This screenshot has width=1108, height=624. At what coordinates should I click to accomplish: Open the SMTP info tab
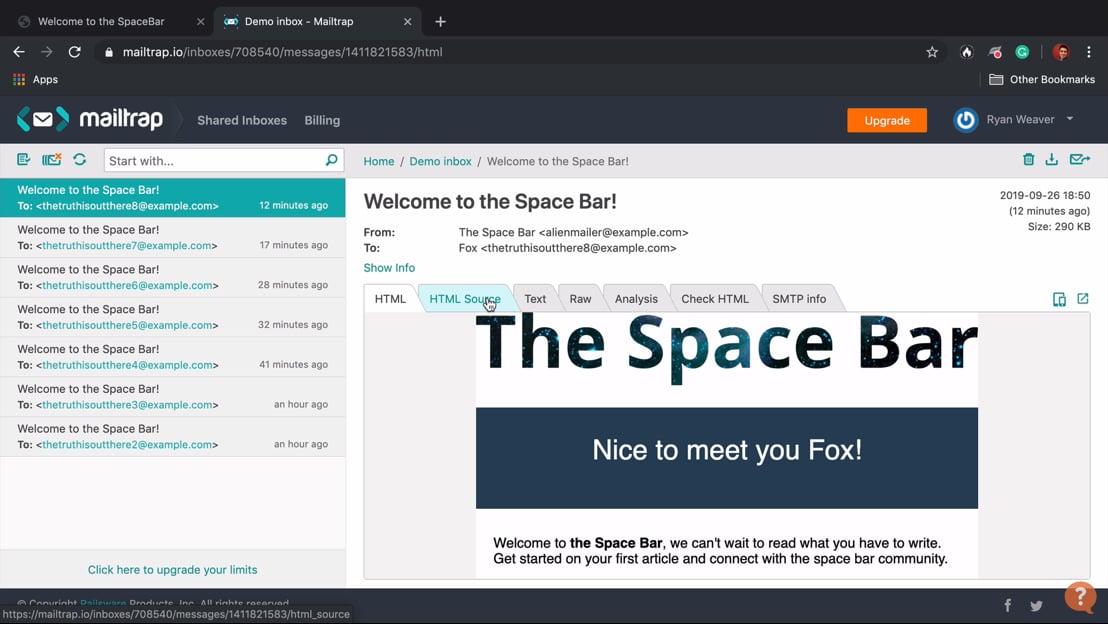pos(799,298)
